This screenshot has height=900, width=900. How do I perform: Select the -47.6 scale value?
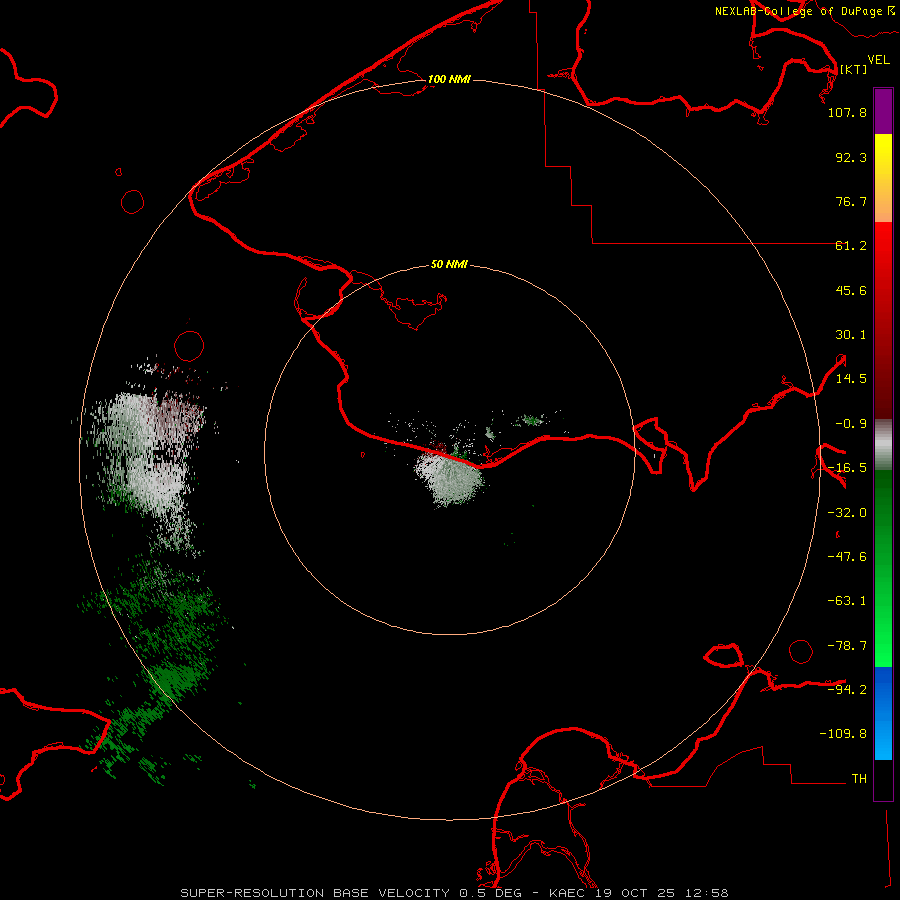[x=847, y=557]
